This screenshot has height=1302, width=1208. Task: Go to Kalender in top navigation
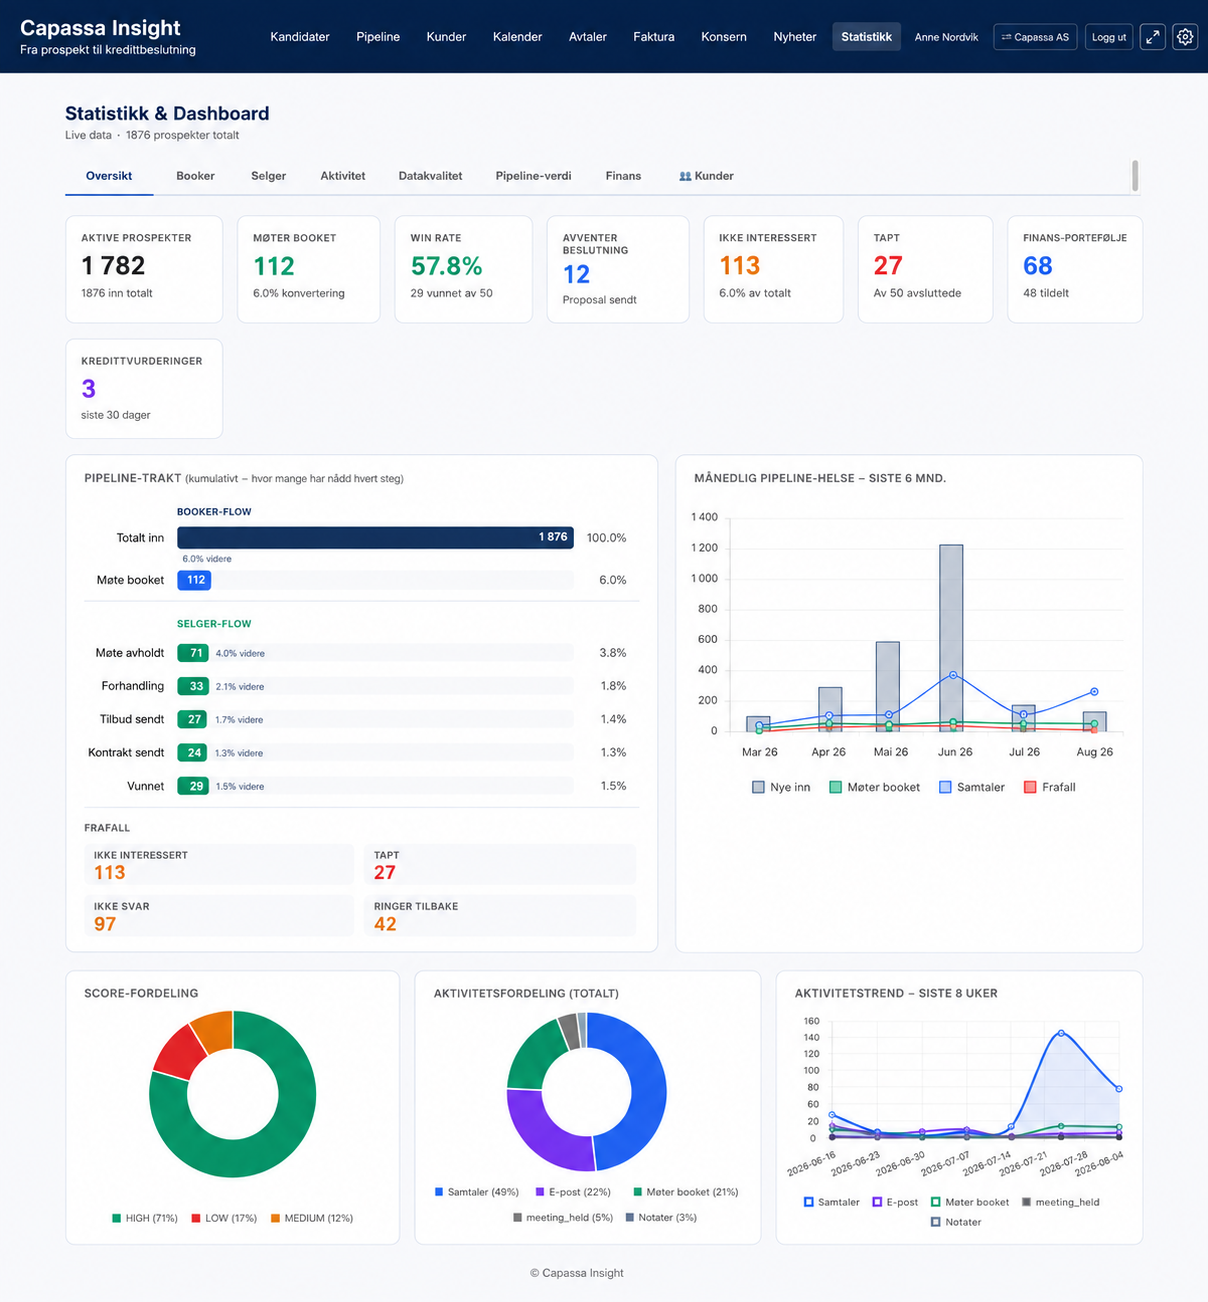[517, 37]
